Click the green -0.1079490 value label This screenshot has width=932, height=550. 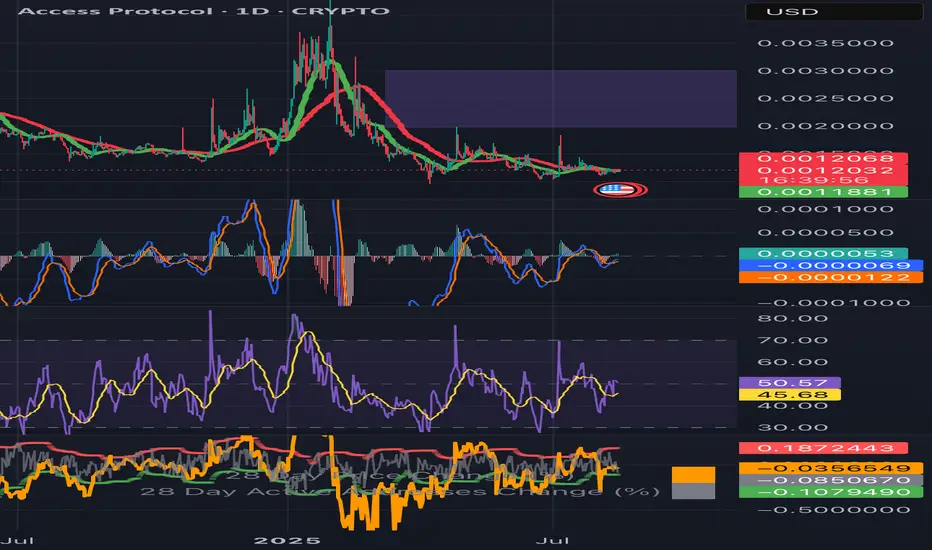830,492
